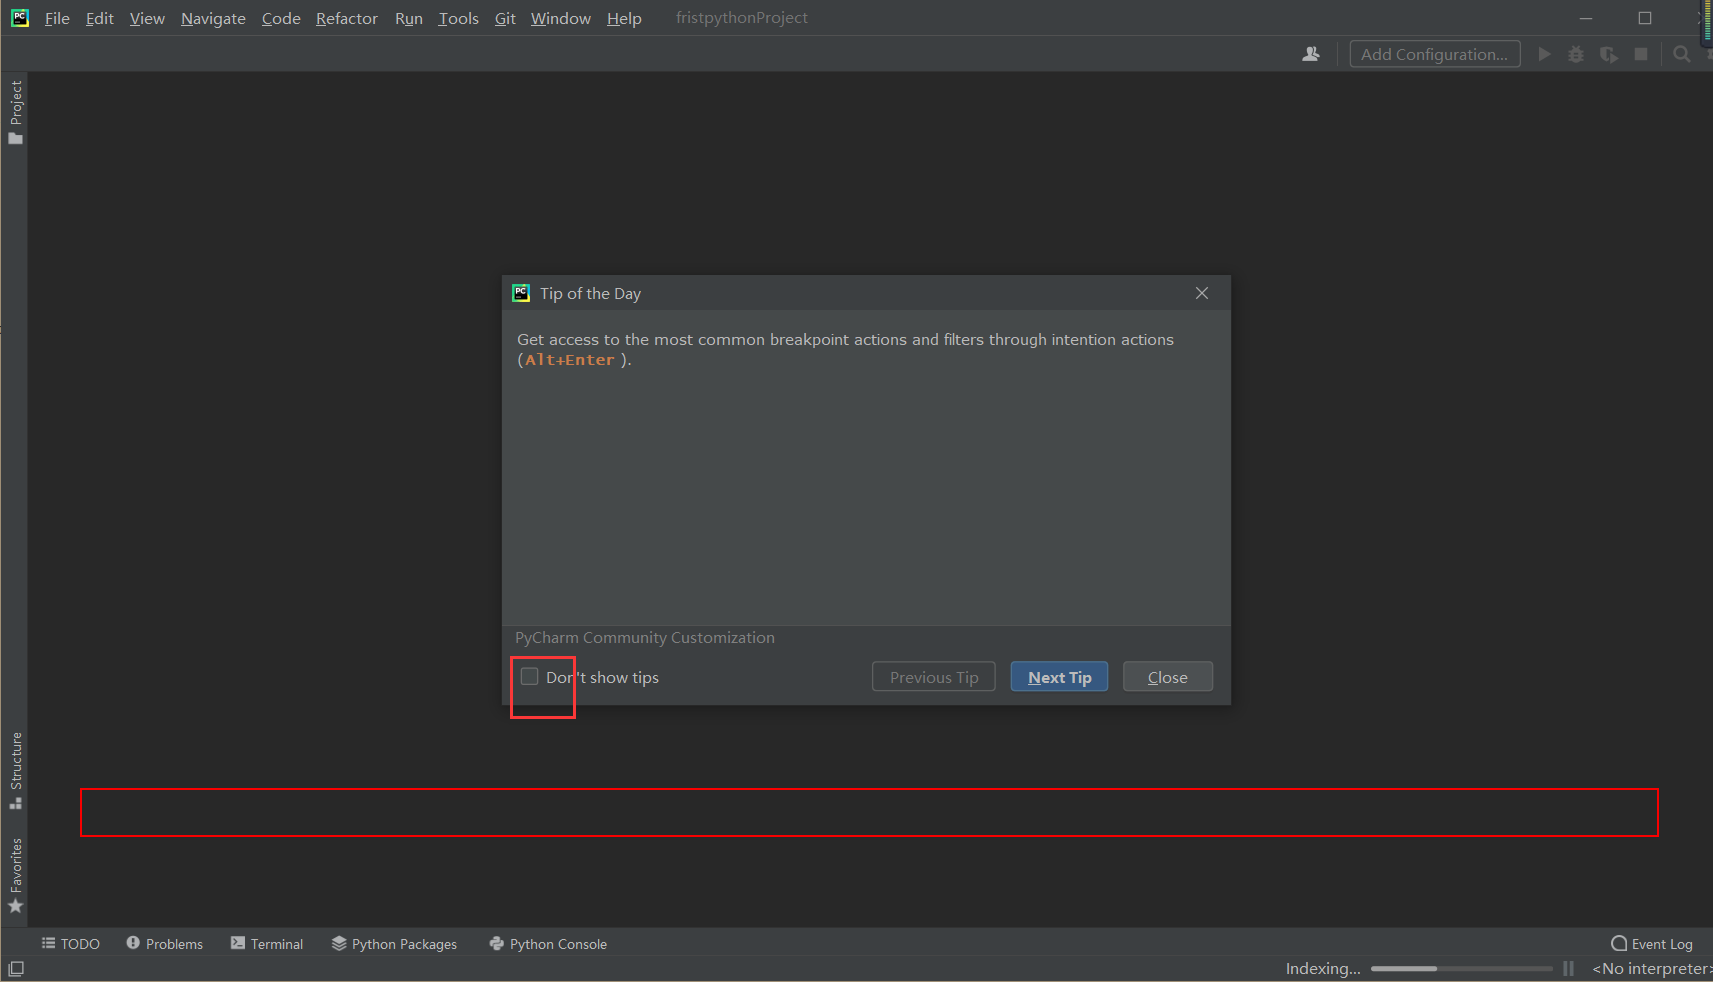Click the Stop square icon
Image resolution: width=1713 pixels, height=982 pixels.
point(1641,54)
